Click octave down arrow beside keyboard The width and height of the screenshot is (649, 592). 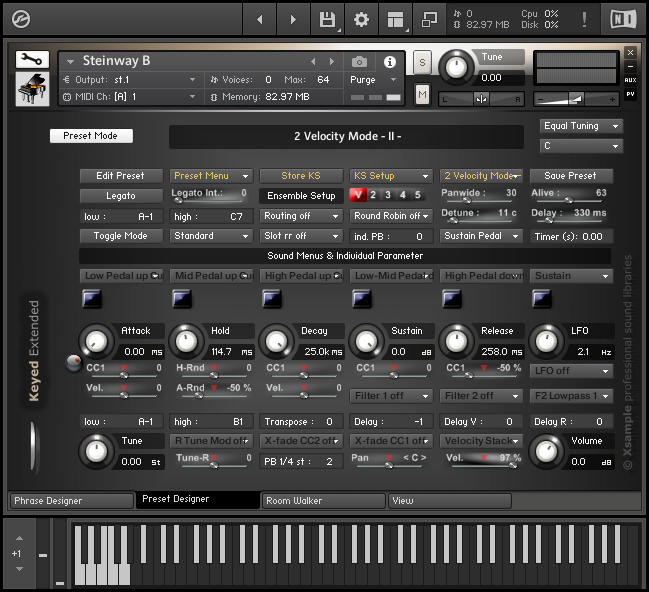19,569
